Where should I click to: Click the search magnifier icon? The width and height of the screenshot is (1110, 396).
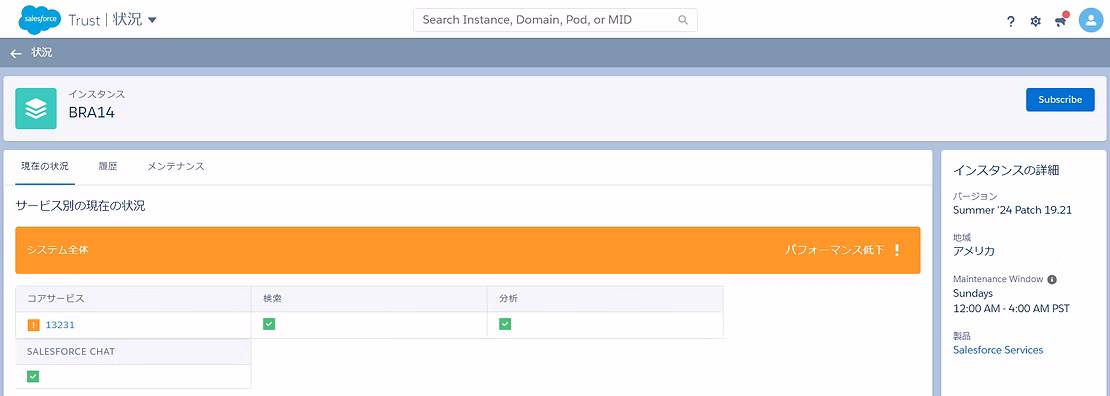[682, 20]
